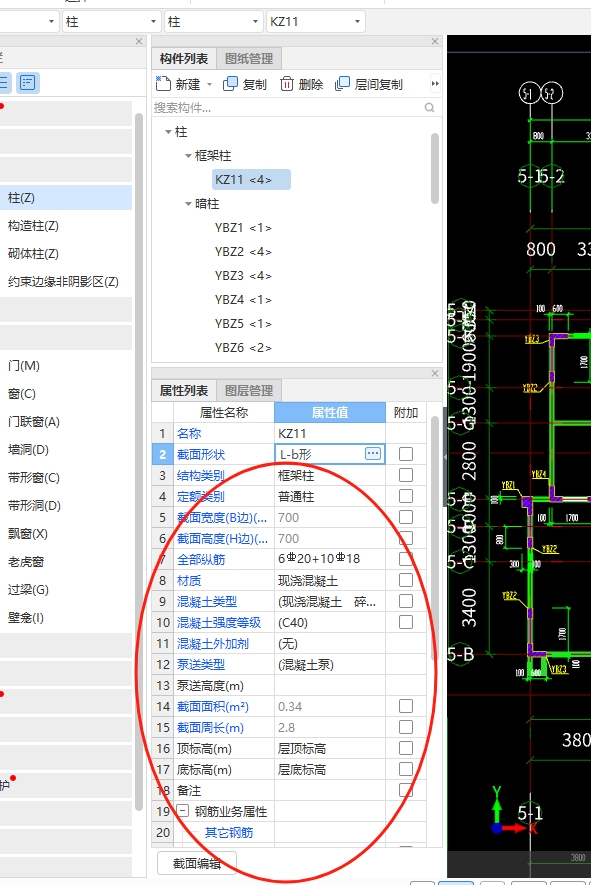Close the component list panel
This screenshot has width=591, height=885.
(435, 41)
